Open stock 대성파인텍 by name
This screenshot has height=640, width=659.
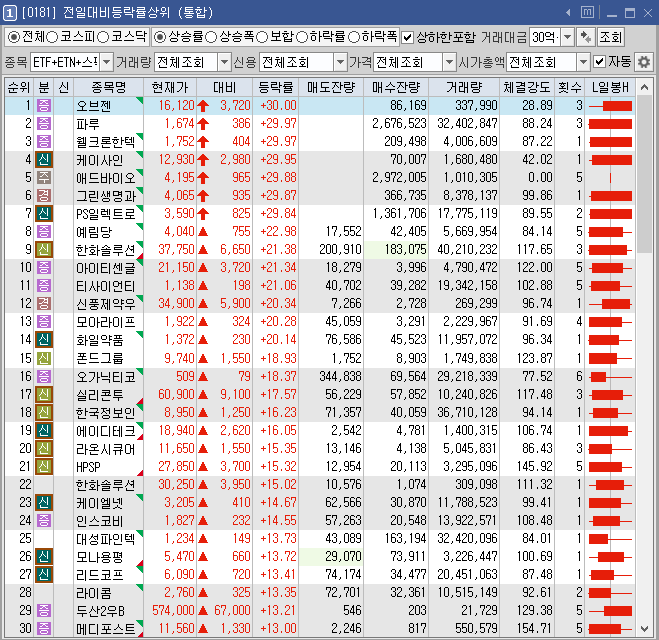coord(105,539)
